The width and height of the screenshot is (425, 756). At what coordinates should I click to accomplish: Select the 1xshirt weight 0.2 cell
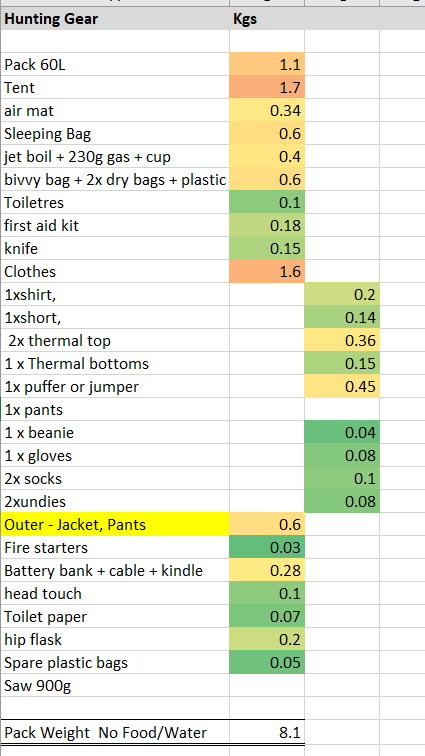click(342, 295)
